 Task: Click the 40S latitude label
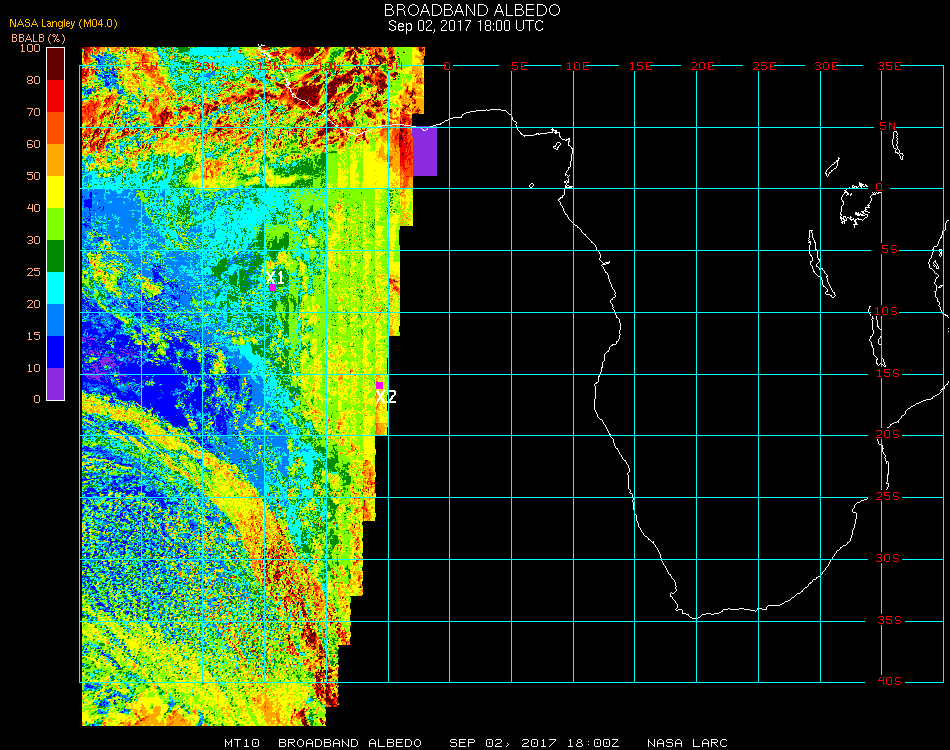(x=889, y=681)
